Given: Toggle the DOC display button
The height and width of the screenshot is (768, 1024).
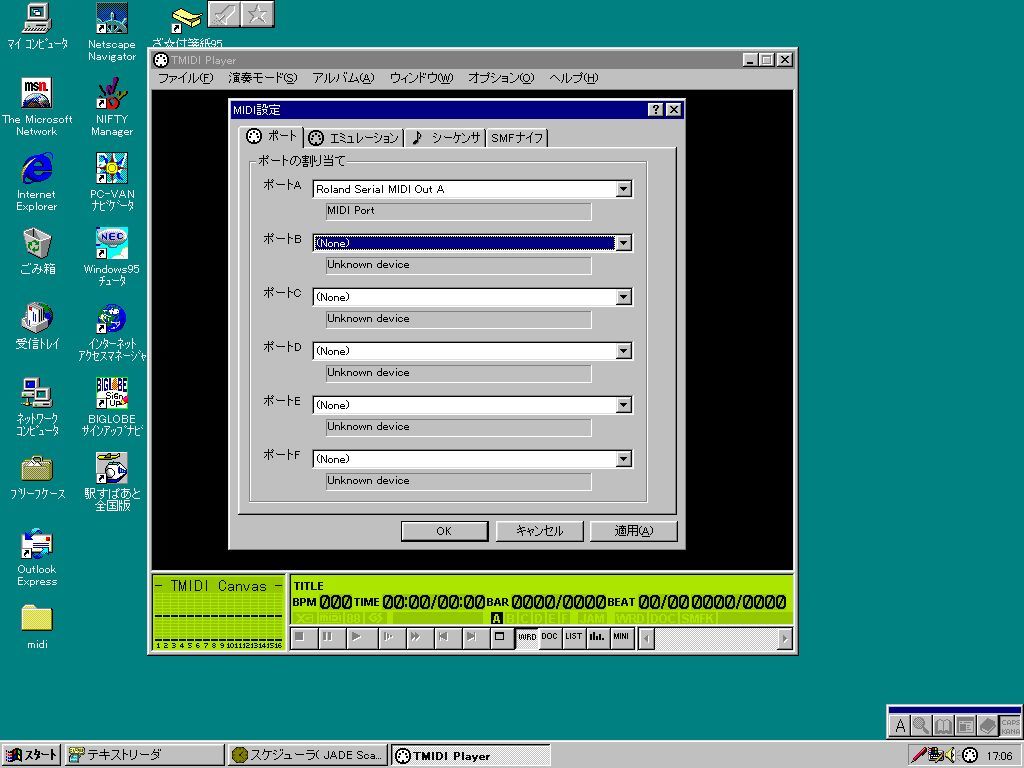Looking at the screenshot, I should pyautogui.click(x=550, y=637).
